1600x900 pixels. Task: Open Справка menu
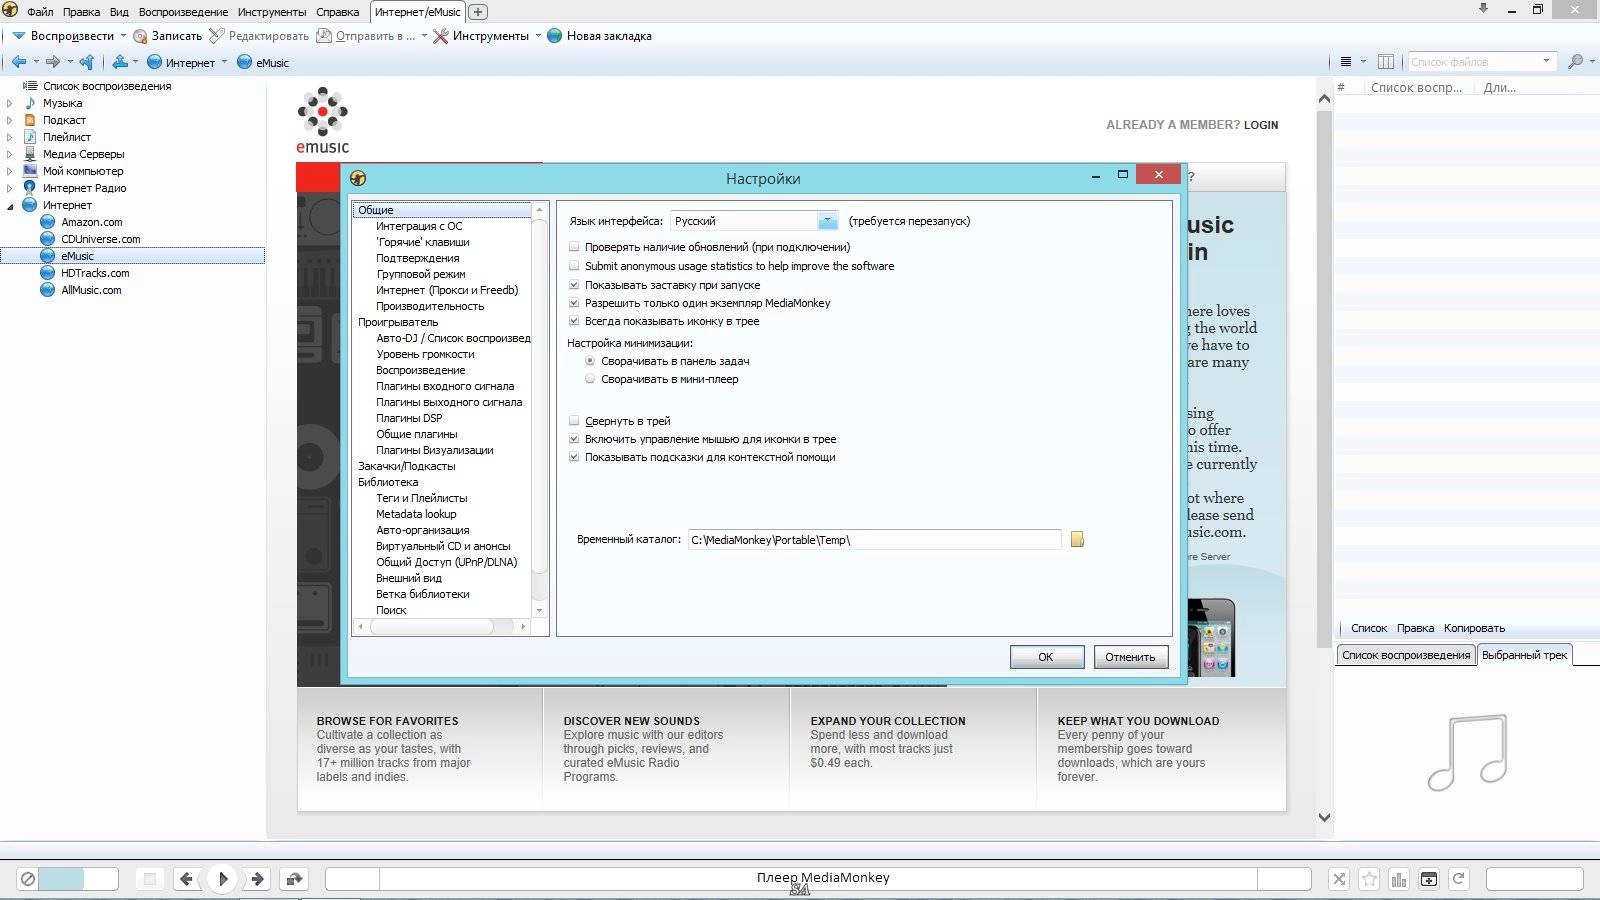337,12
